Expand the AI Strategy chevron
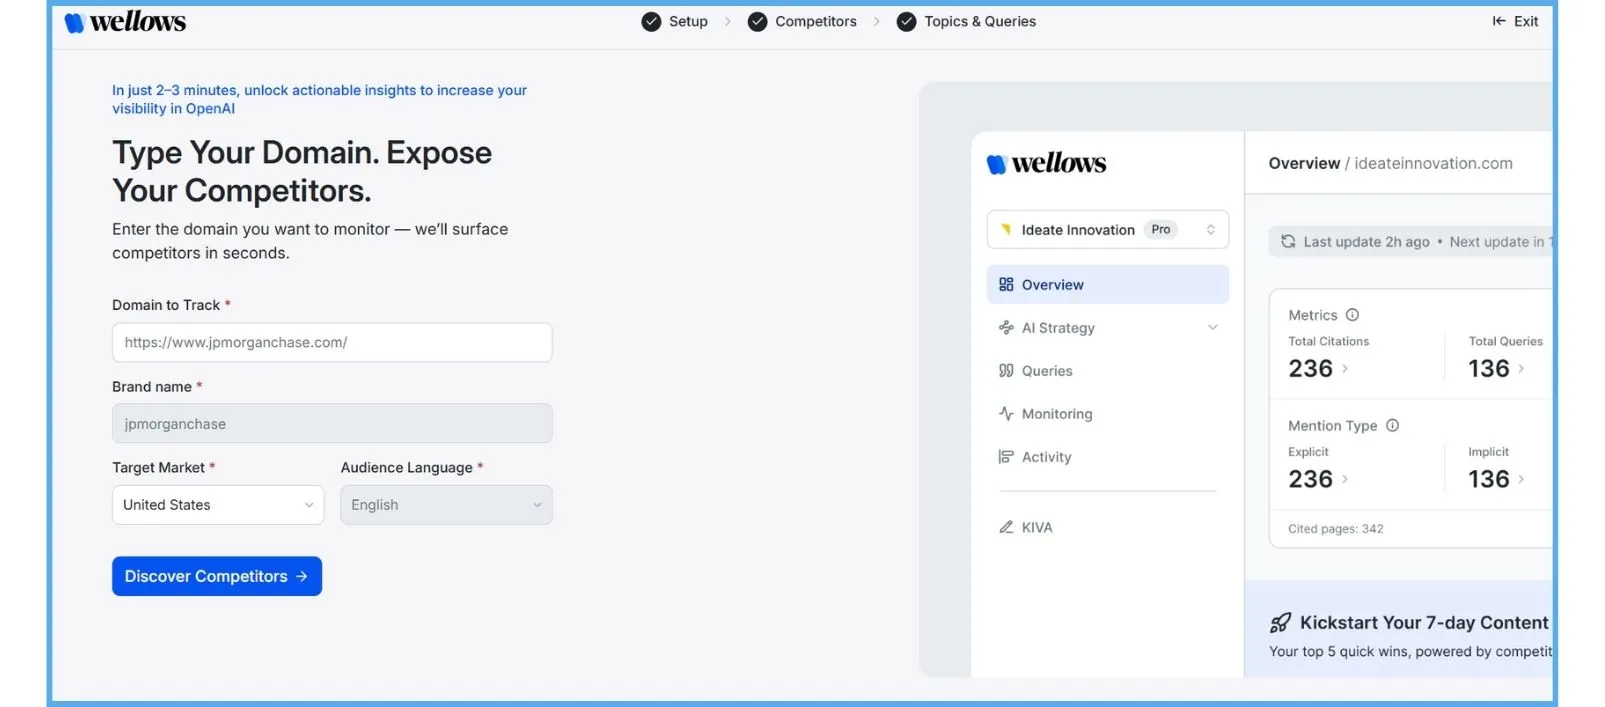Screen dimensions: 1605x707 click(1213, 327)
